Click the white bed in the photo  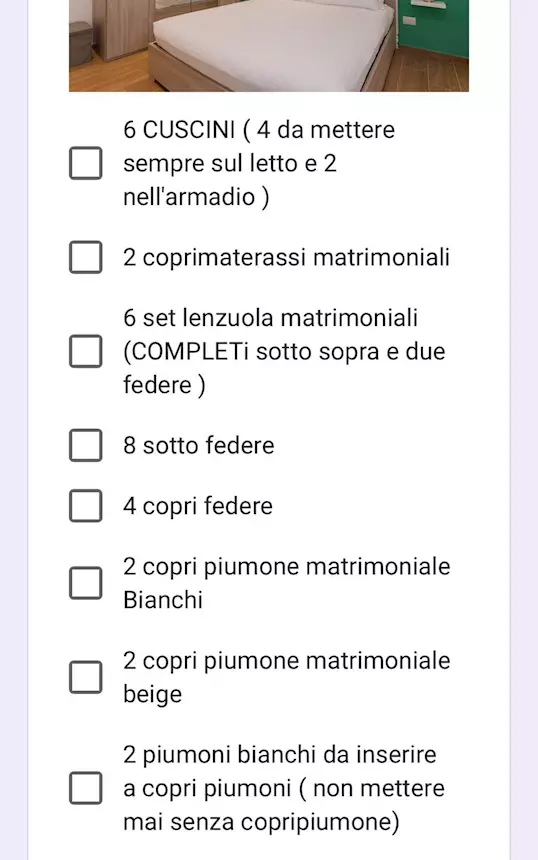[x=271, y=47]
